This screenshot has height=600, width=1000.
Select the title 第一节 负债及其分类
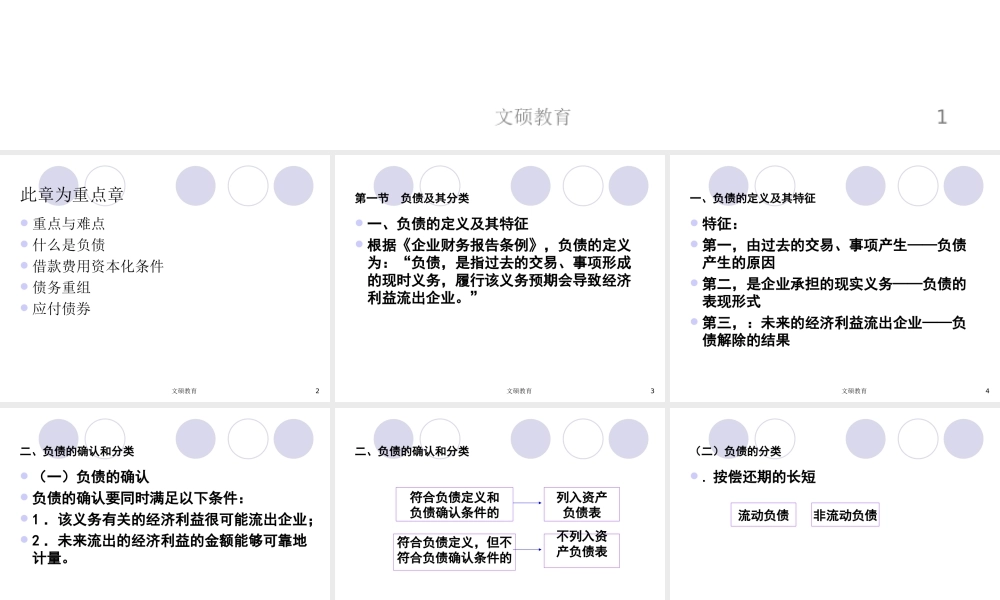coord(411,198)
